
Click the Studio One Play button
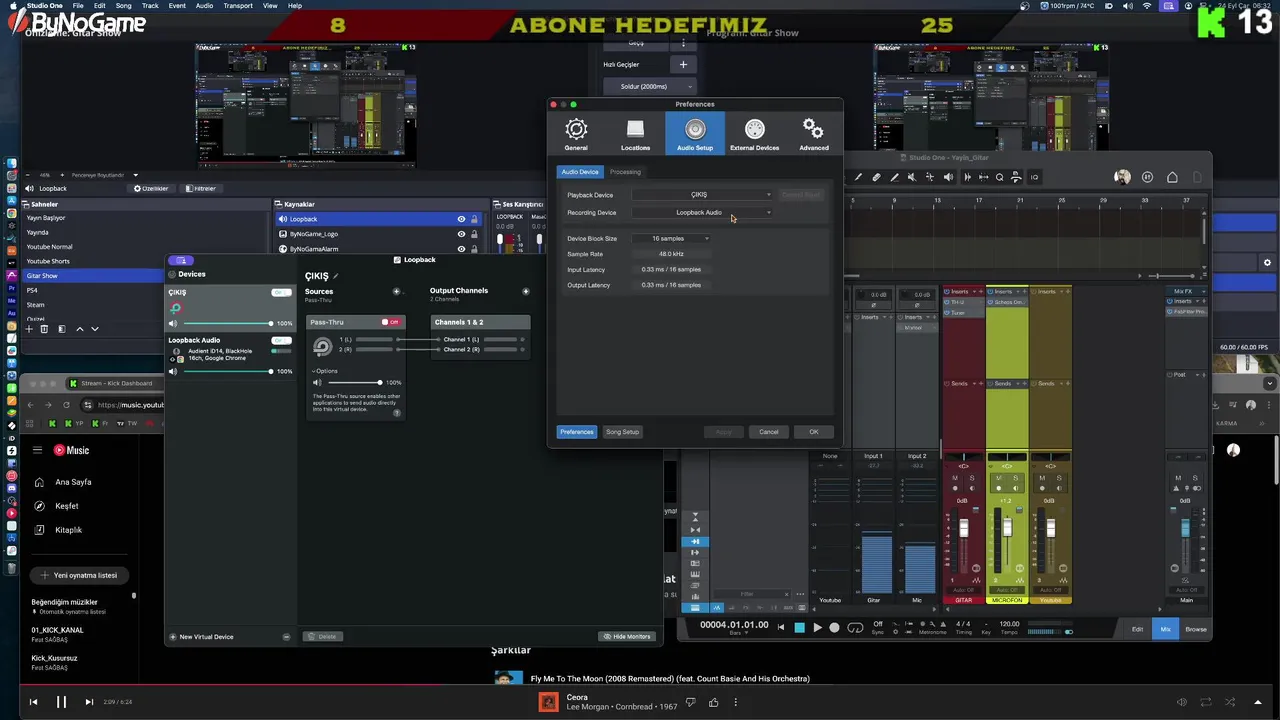coord(817,628)
